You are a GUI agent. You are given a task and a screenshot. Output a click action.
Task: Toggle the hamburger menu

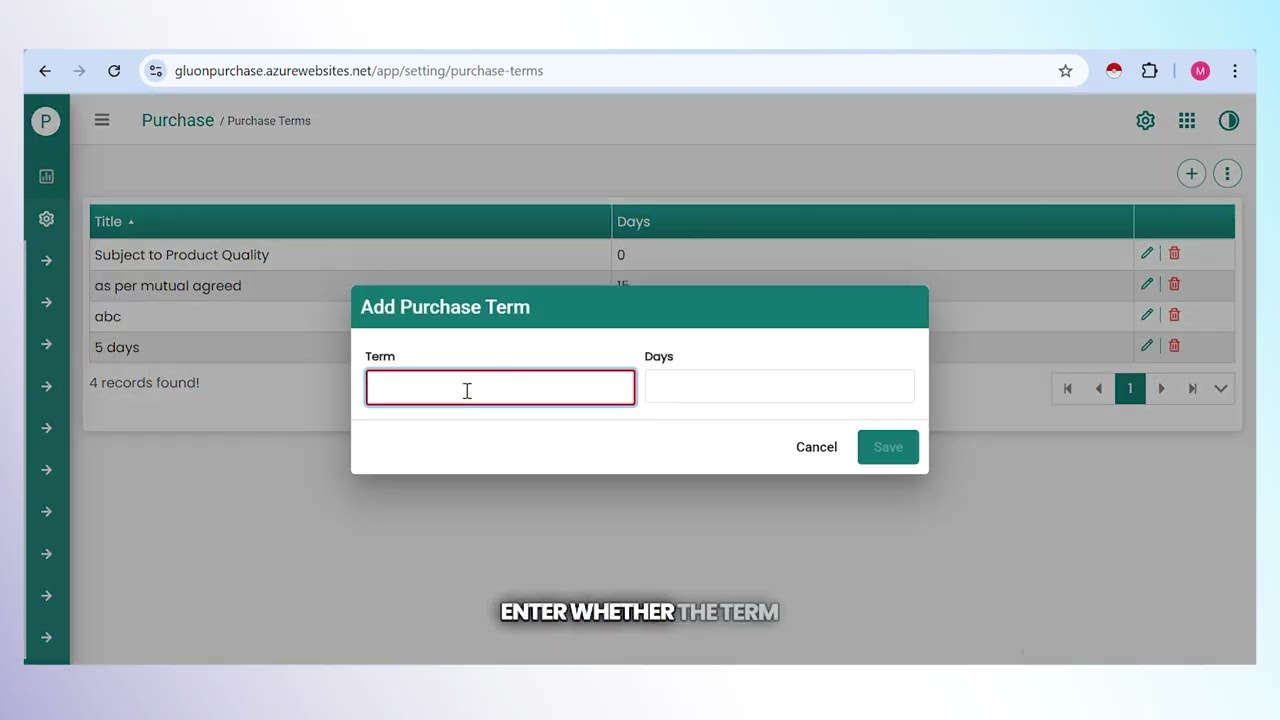coord(102,120)
